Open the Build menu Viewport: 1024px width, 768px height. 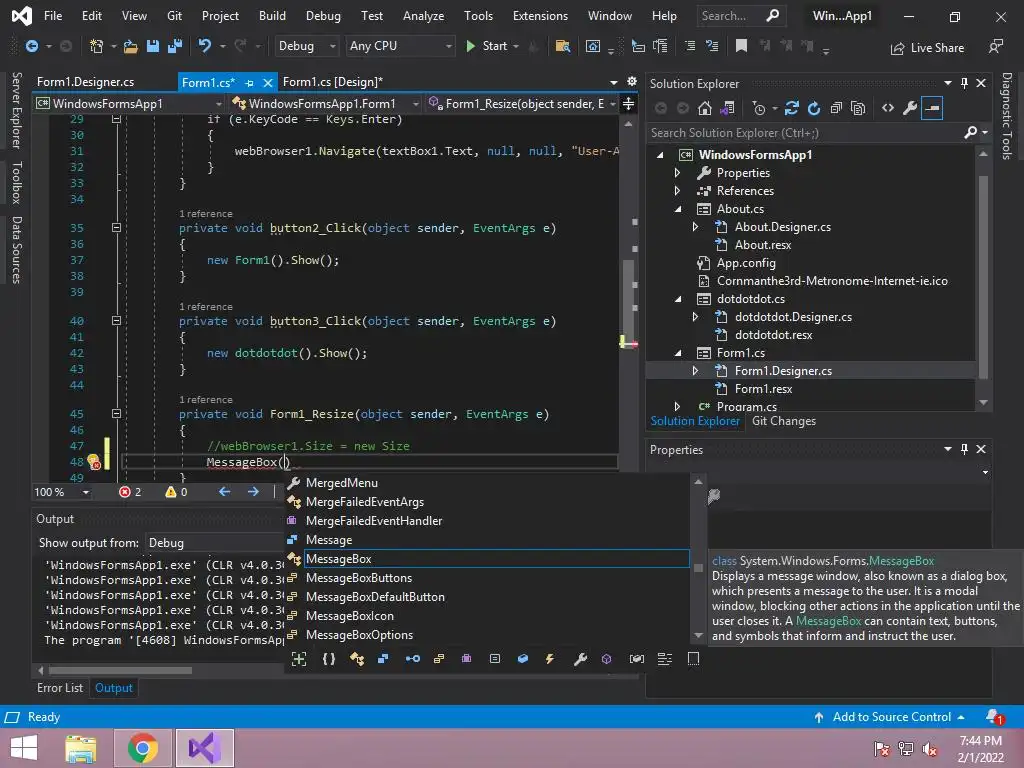pos(272,16)
